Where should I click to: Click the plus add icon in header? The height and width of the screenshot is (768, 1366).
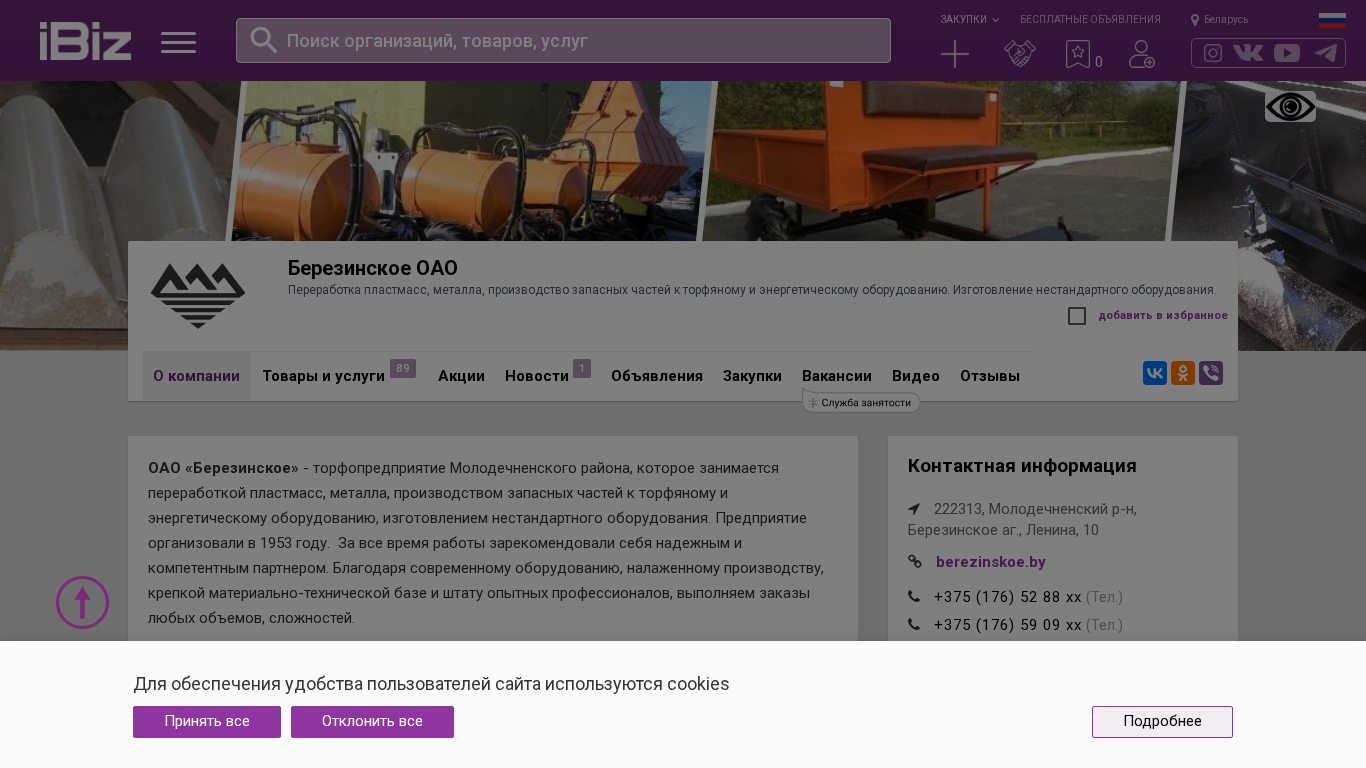pyautogui.click(x=955, y=54)
